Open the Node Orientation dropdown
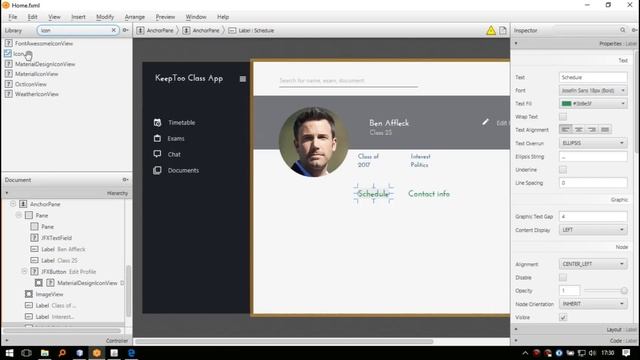This screenshot has width=640, height=360. coord(593,304)
